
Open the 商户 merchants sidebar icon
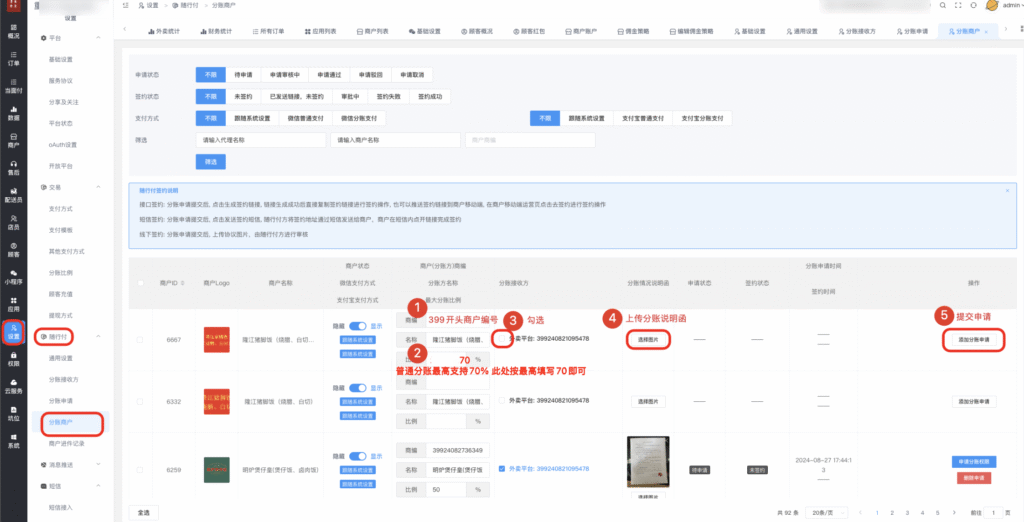[x=13, y=141]
